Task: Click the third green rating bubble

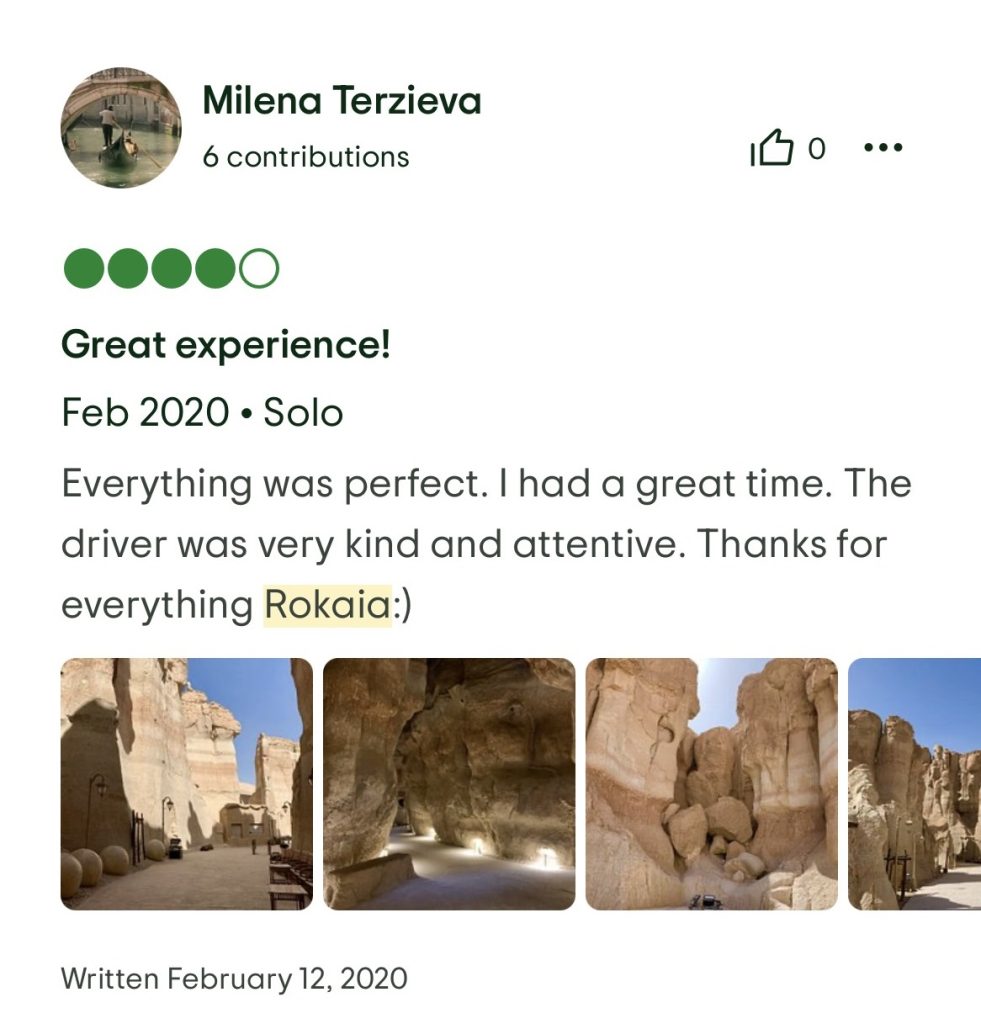Action: tap(171, 268)
